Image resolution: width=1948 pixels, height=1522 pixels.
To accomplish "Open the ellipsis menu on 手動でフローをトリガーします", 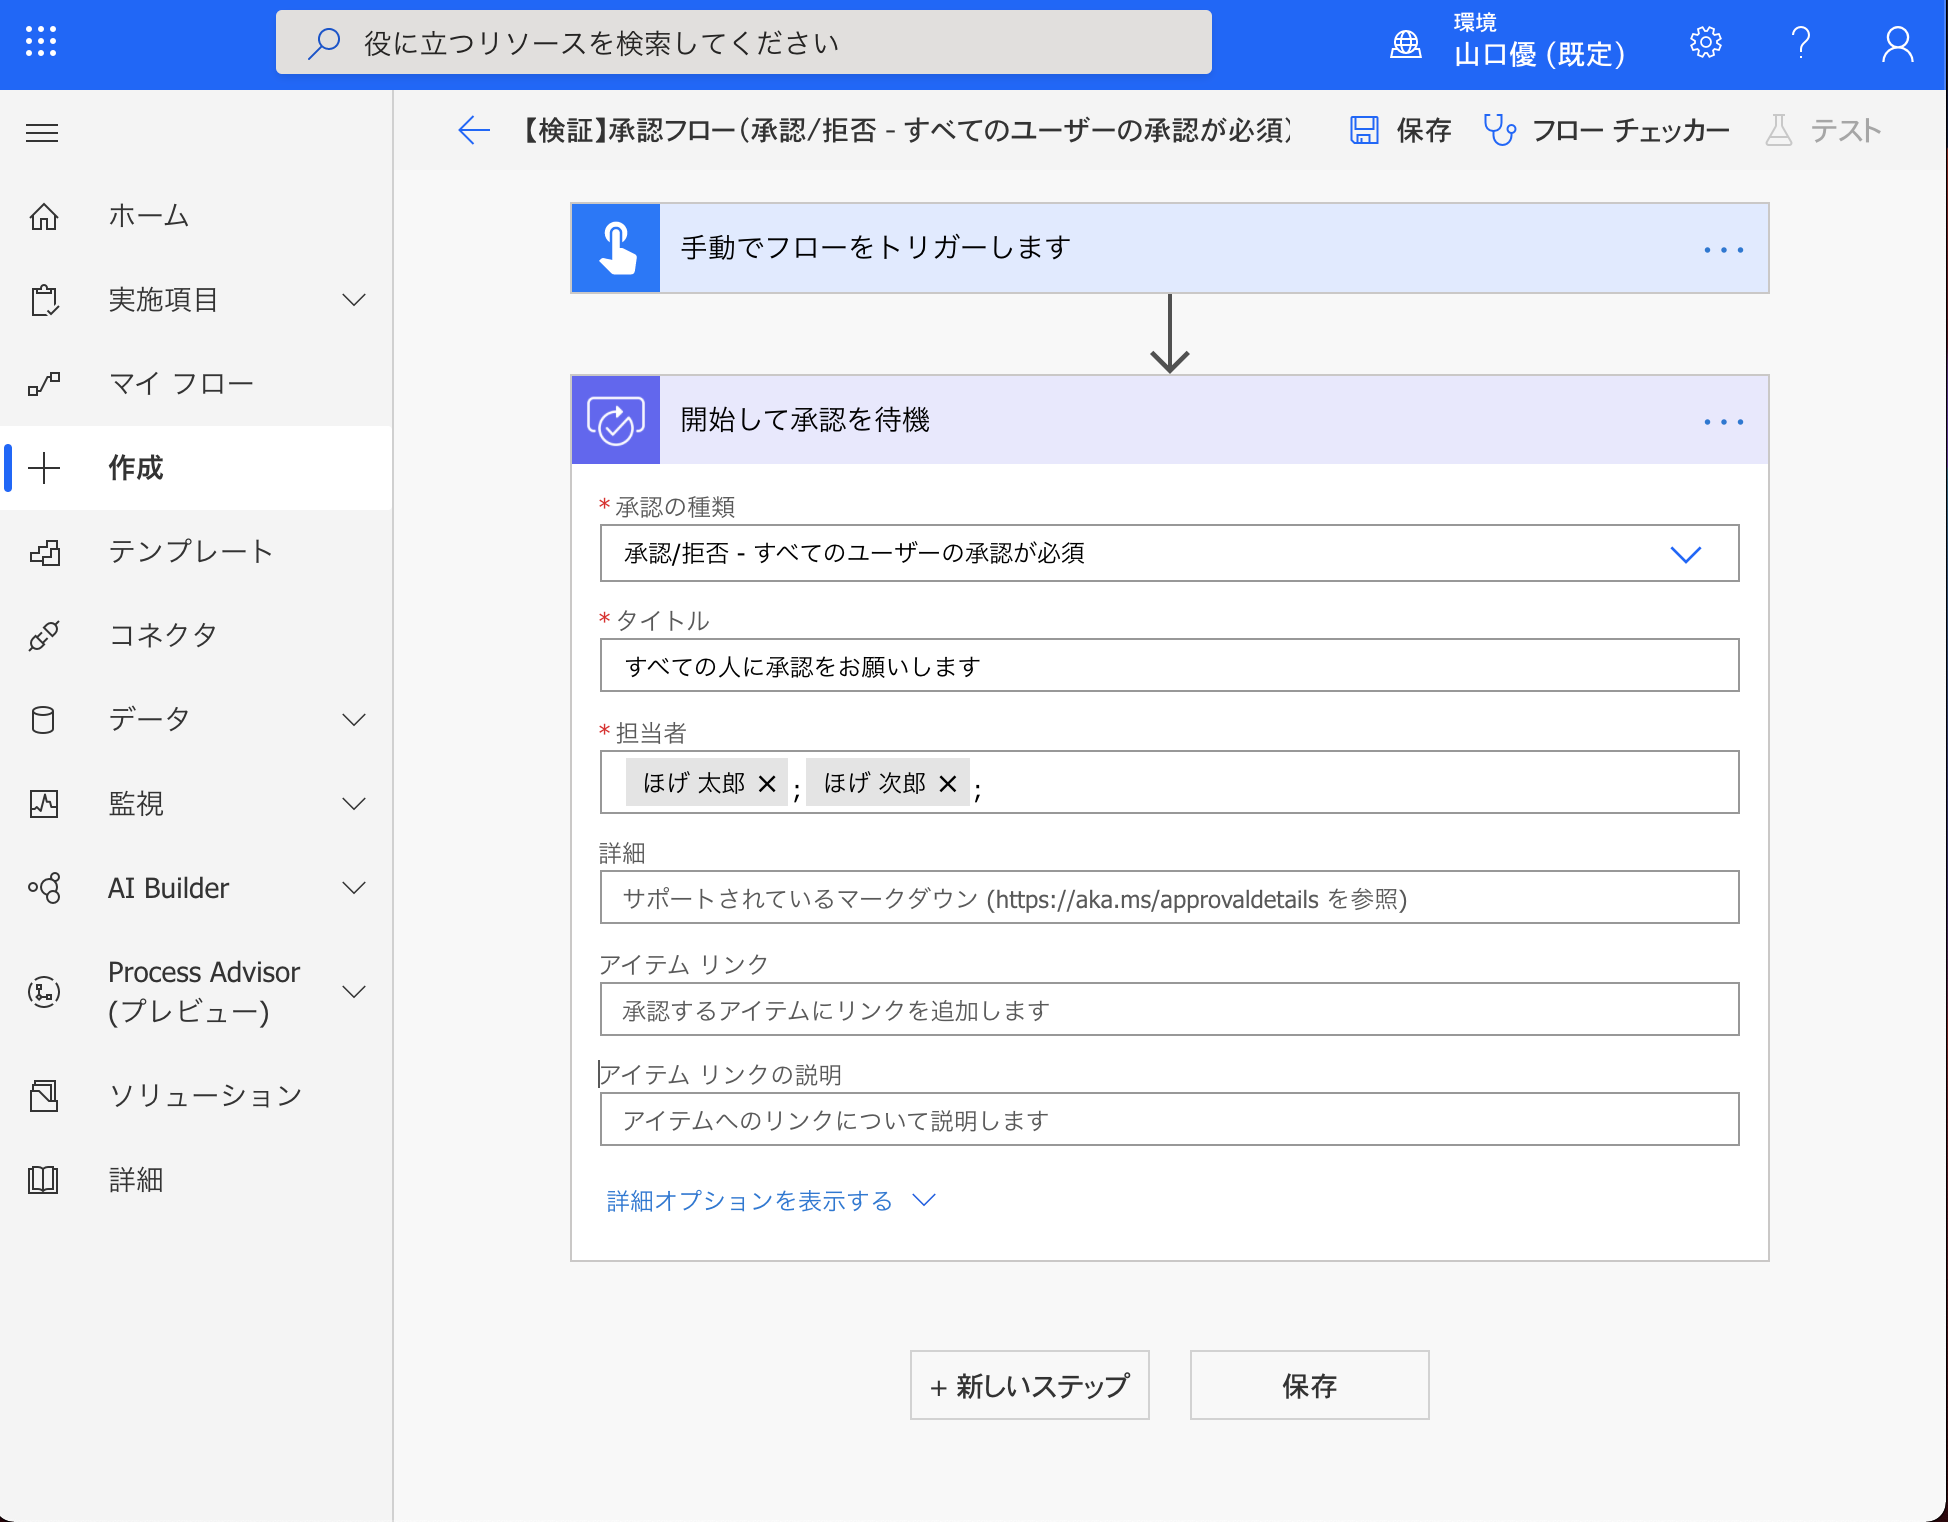I will click(x=1722, y=248).
